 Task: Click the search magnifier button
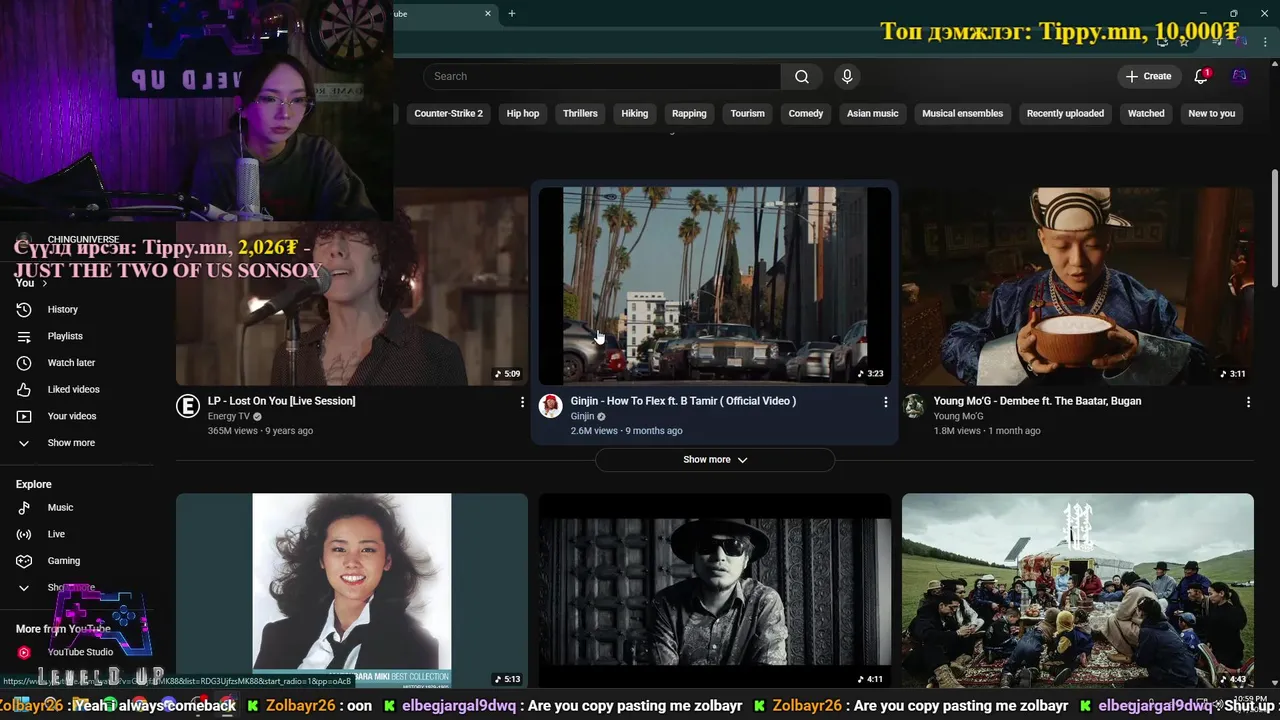click(x=802, y=76)
